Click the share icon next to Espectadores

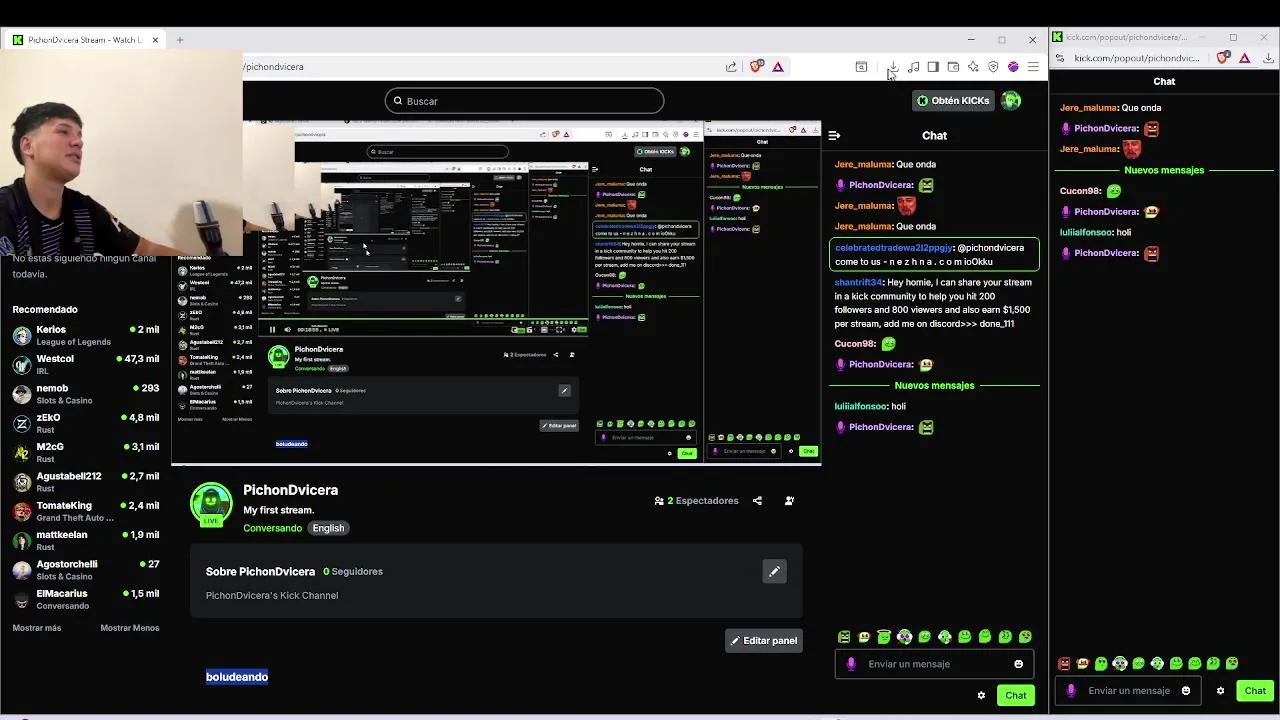coord(757,501)
